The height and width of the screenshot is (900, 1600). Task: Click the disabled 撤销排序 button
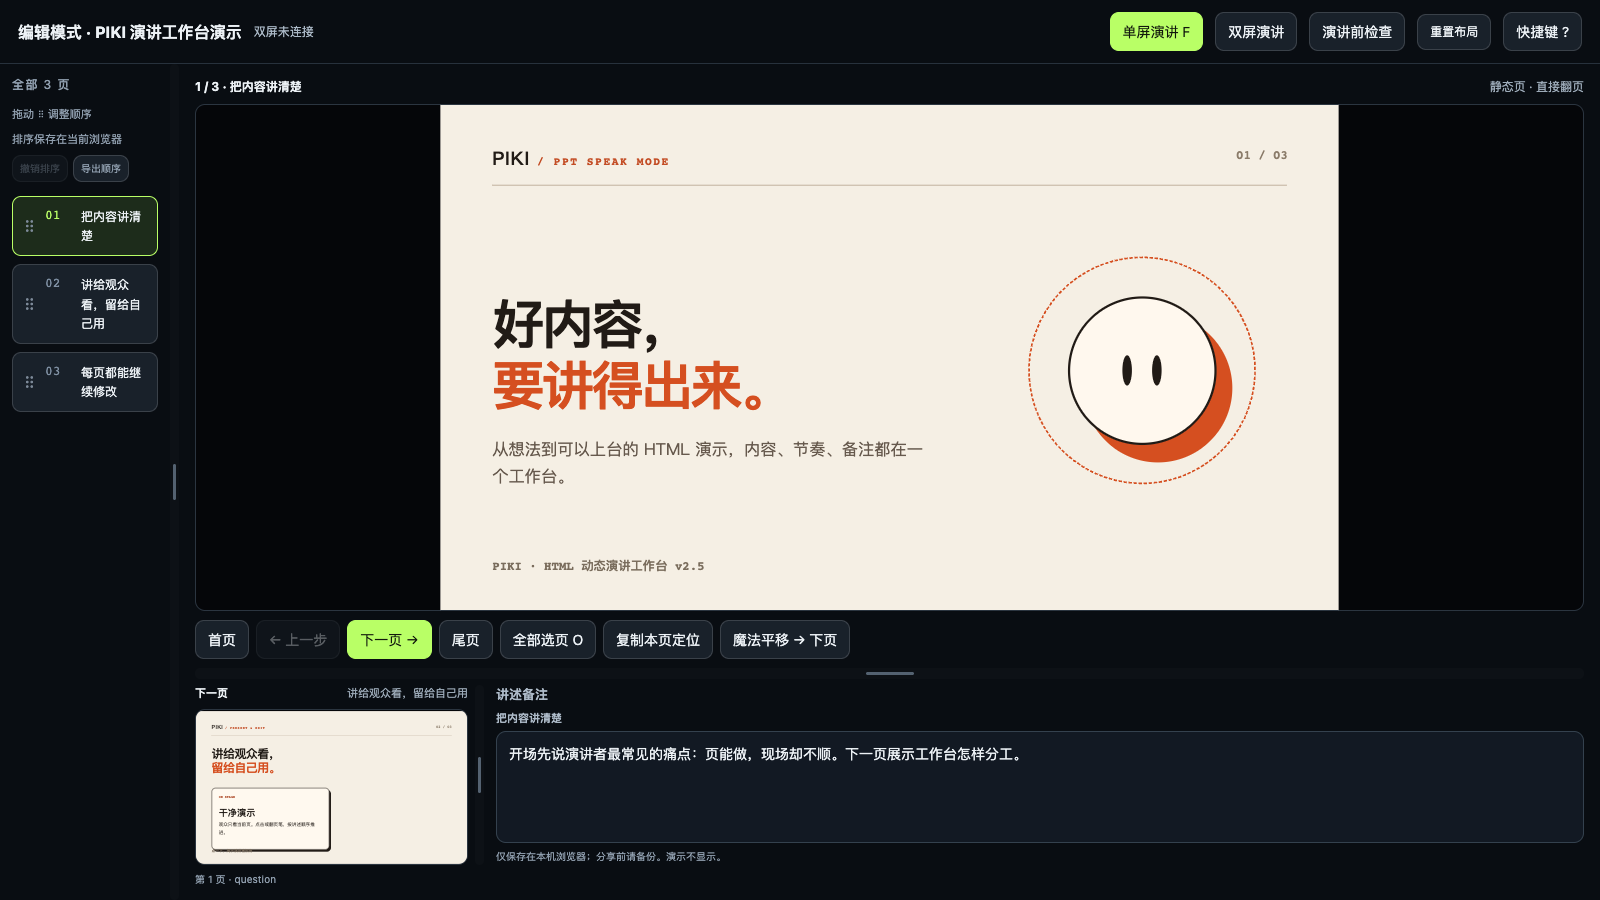[x=40, y=169]
